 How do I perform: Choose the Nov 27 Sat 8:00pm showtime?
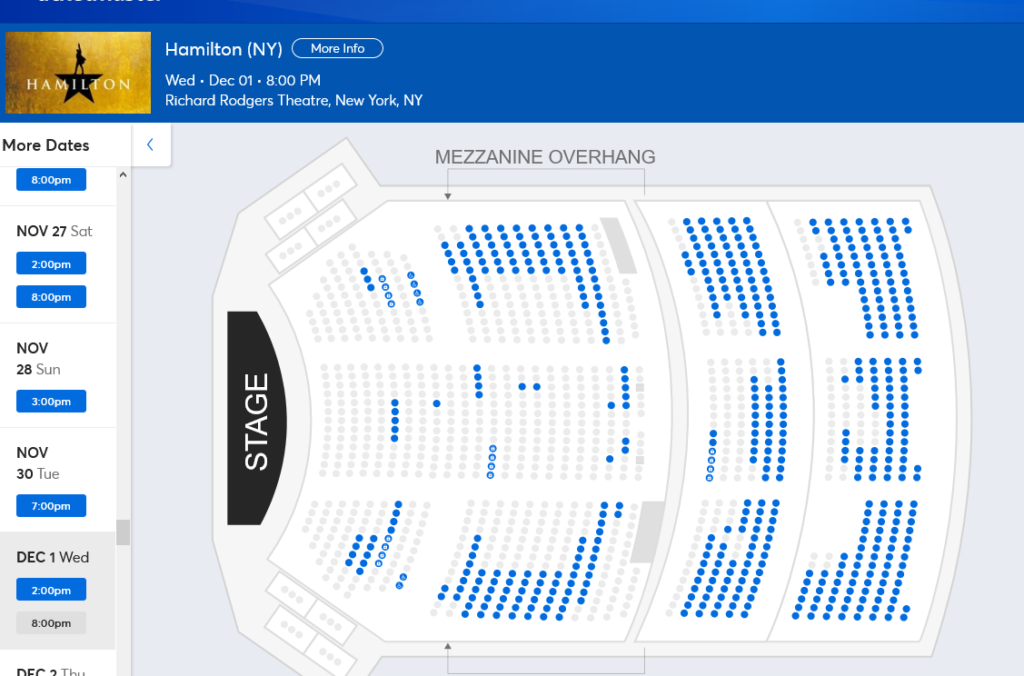(51, 297)
